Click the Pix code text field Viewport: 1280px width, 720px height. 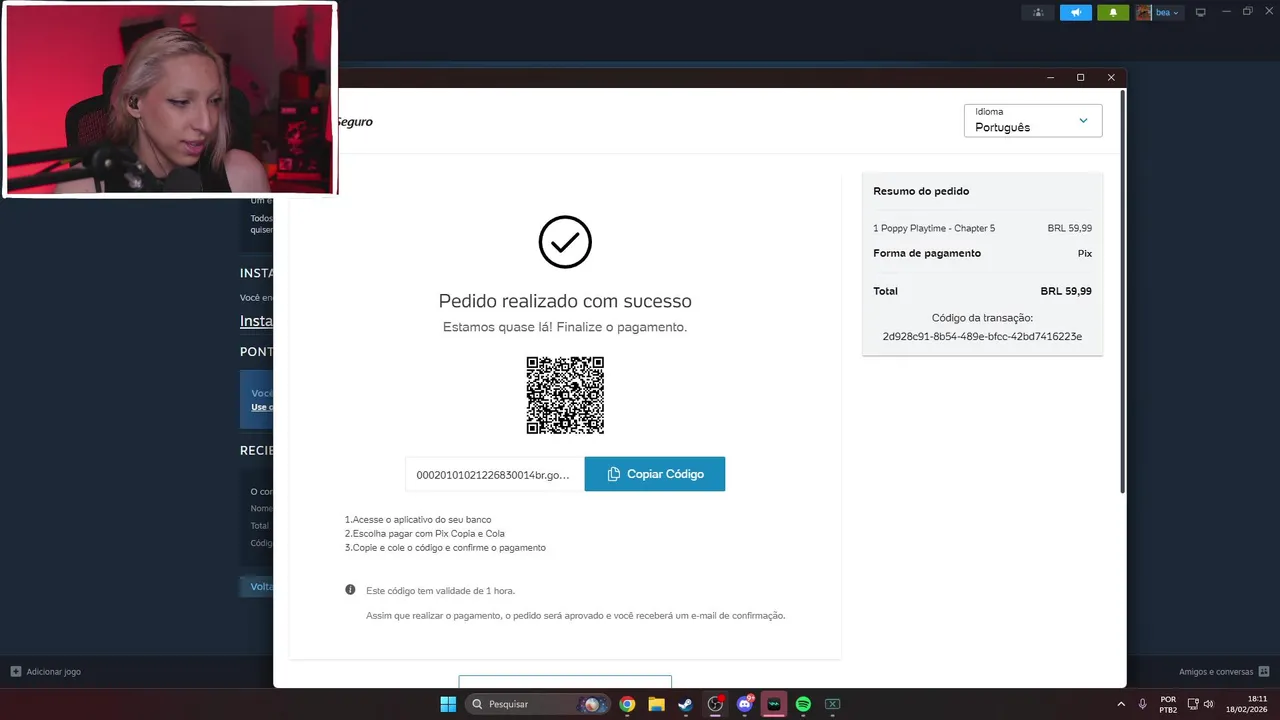pos(494,474)
